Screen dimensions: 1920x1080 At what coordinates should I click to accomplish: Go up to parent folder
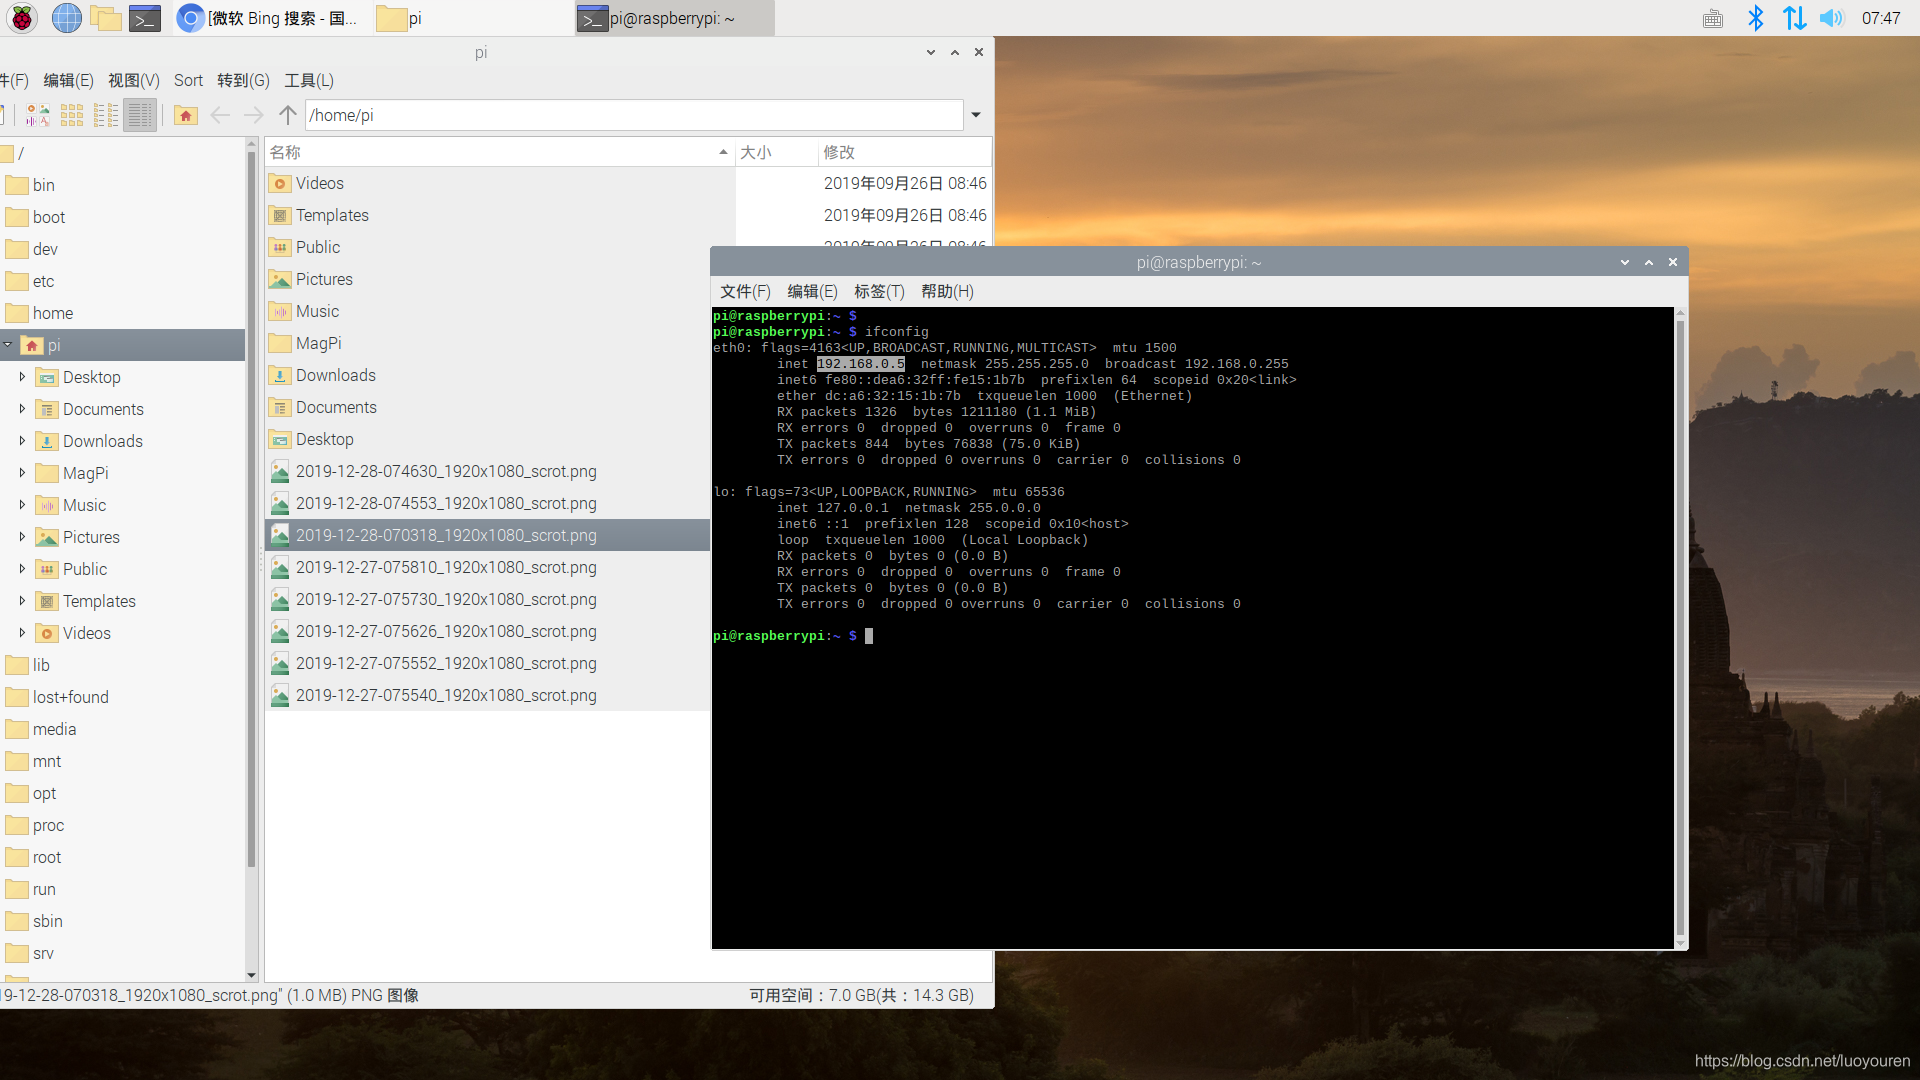pyautogui.click(x=288, y=115)
